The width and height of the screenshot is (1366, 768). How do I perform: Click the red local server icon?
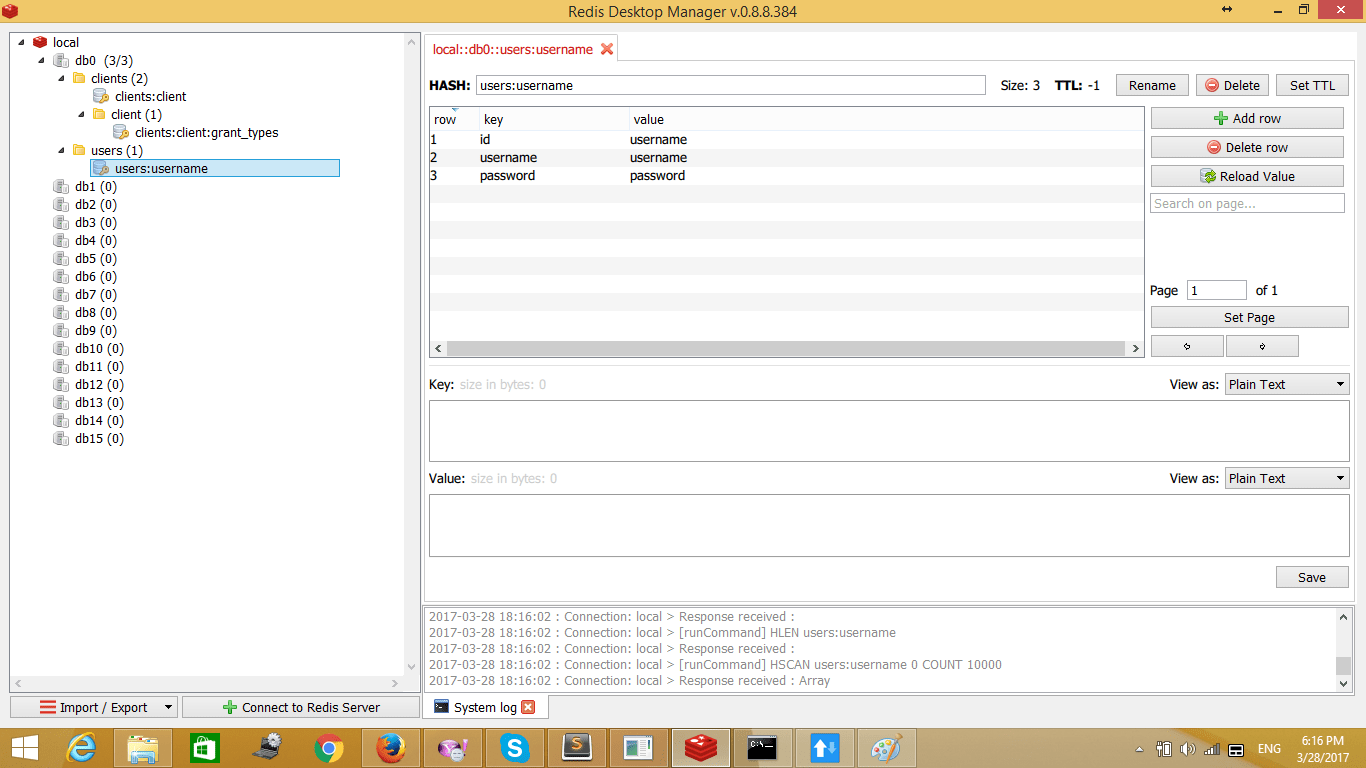click(x=40, y=42)
